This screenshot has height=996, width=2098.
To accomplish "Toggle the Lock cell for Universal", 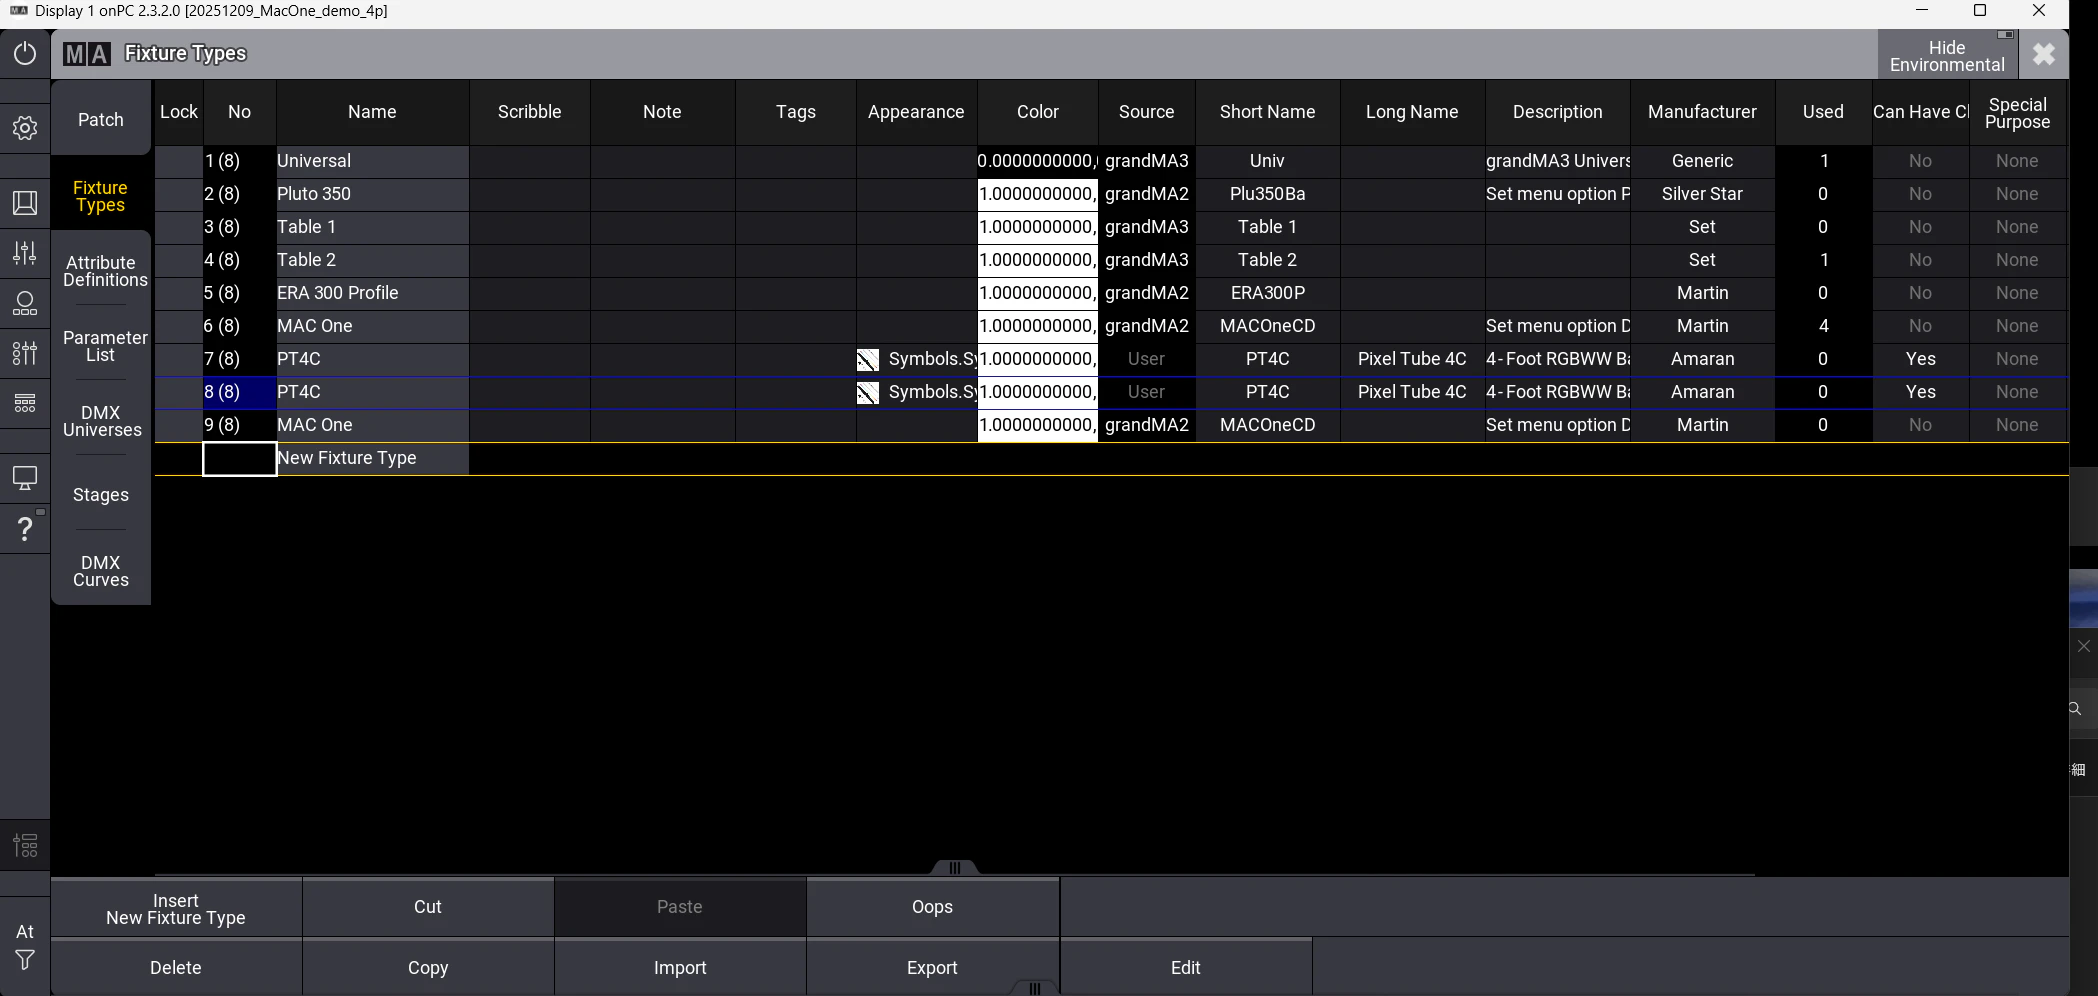I will pos(179,161).
